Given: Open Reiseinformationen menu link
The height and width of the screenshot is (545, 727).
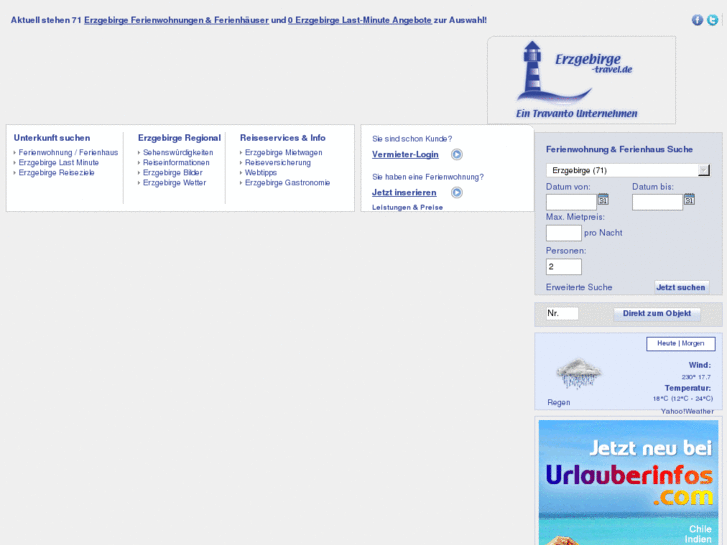Looking at the screenshot, I should coord(176,162).
